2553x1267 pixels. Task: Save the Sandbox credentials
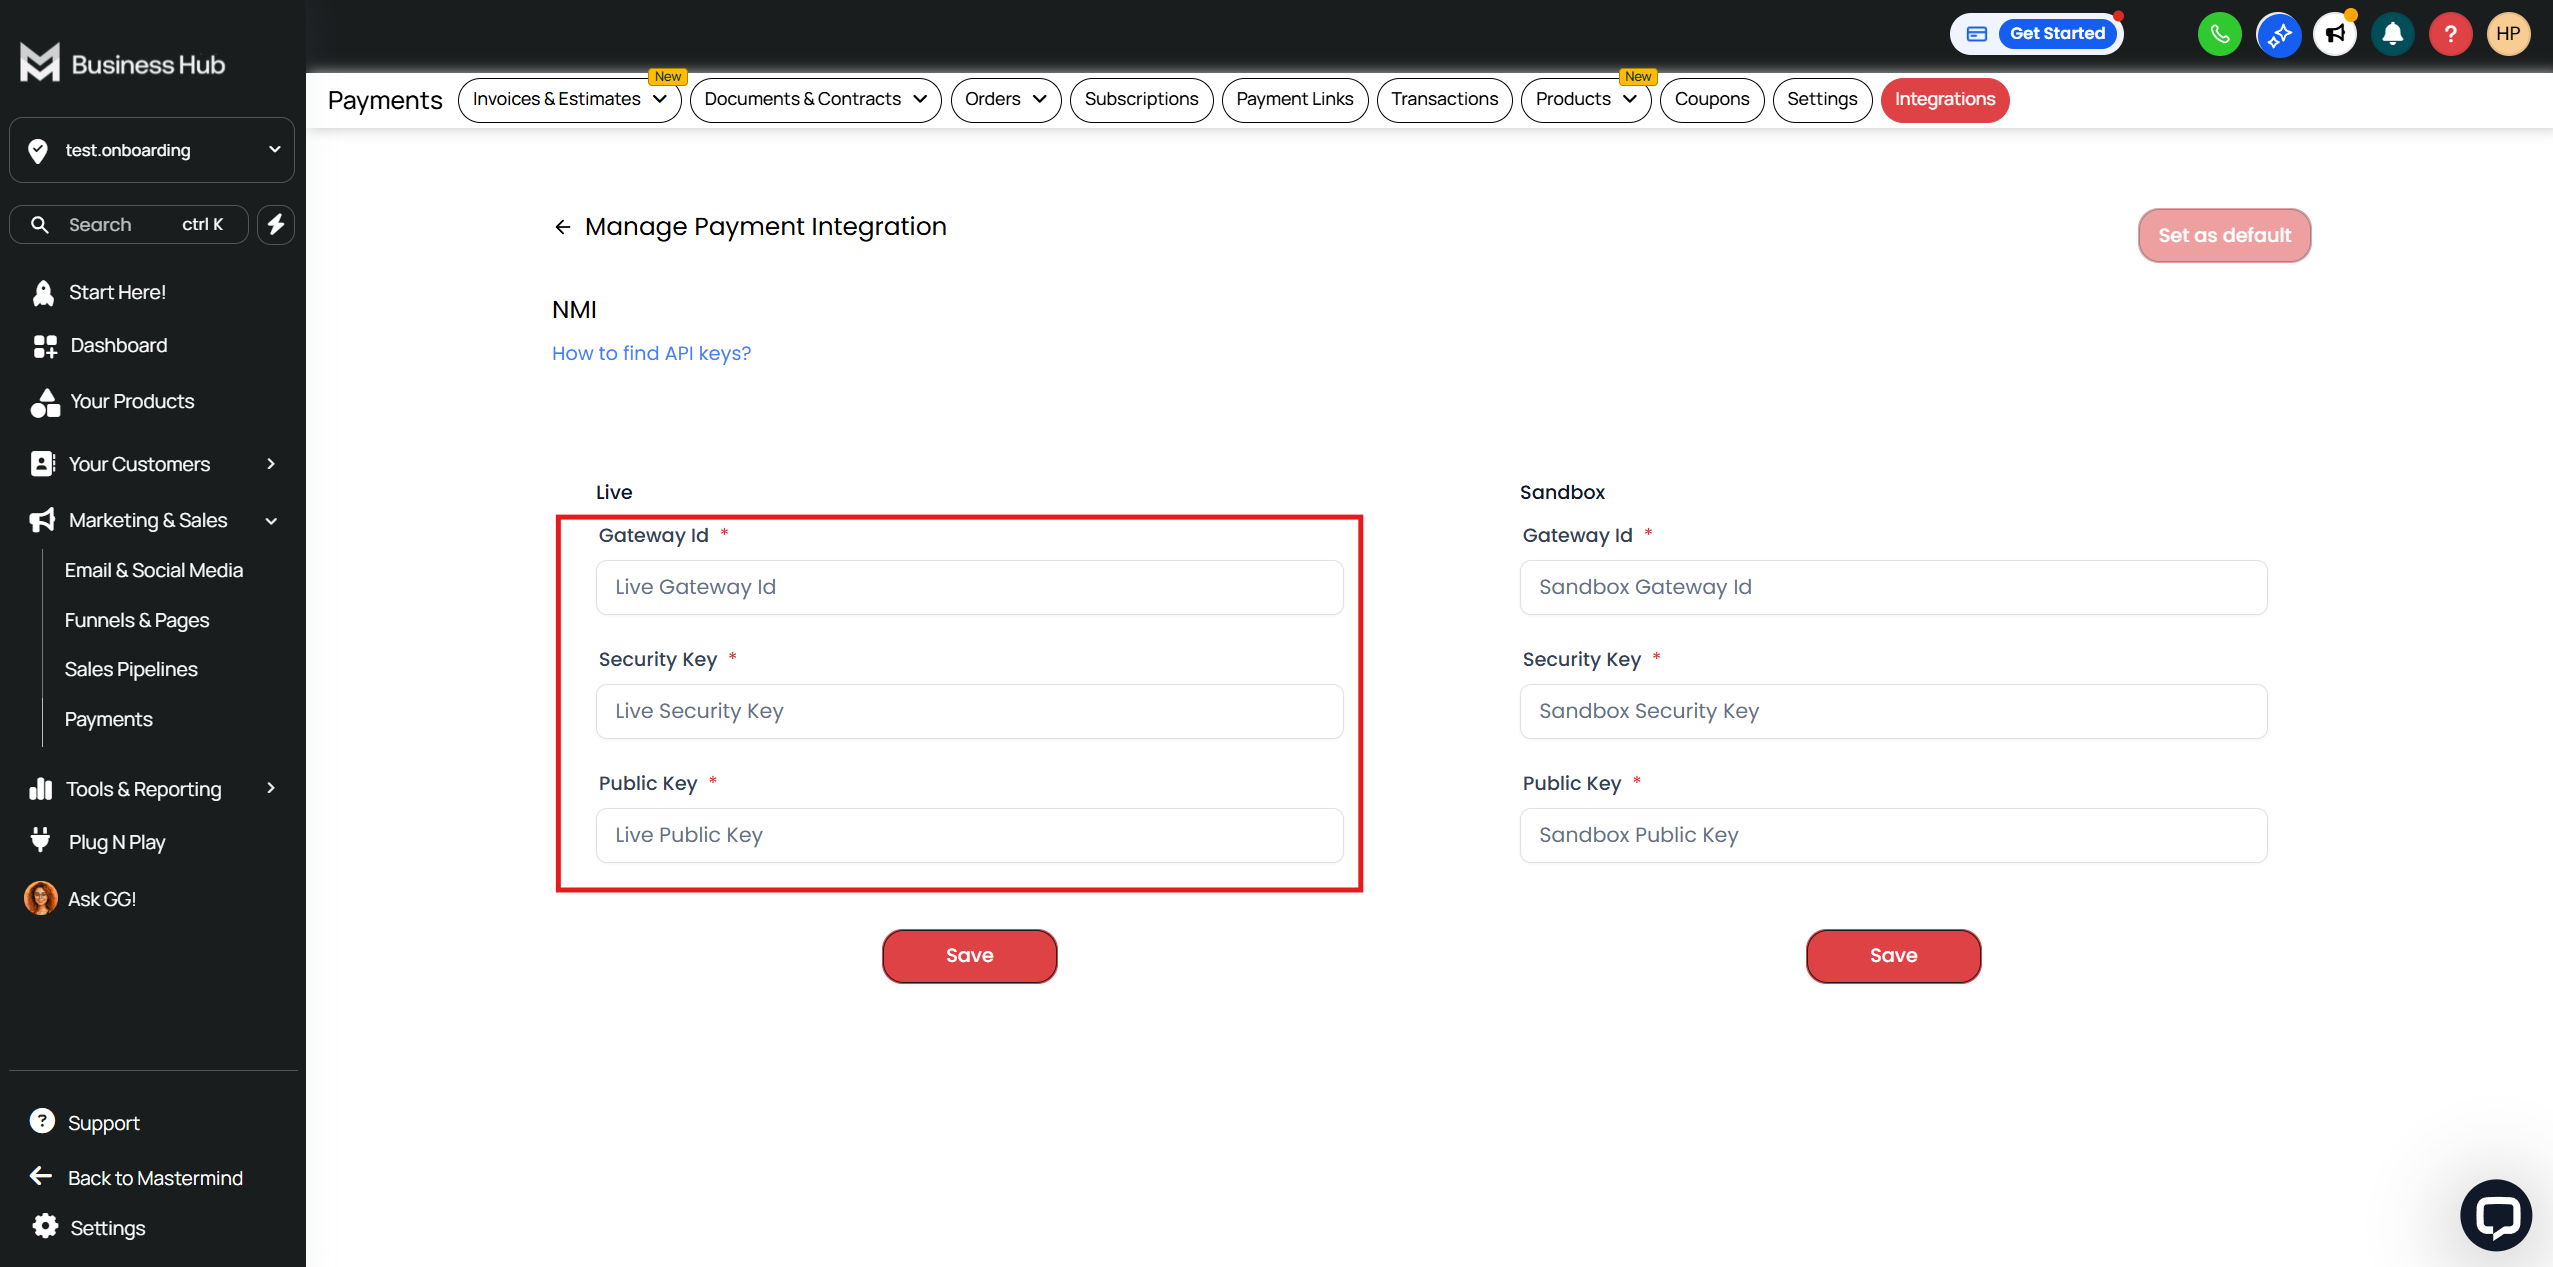pos(1893,956)
